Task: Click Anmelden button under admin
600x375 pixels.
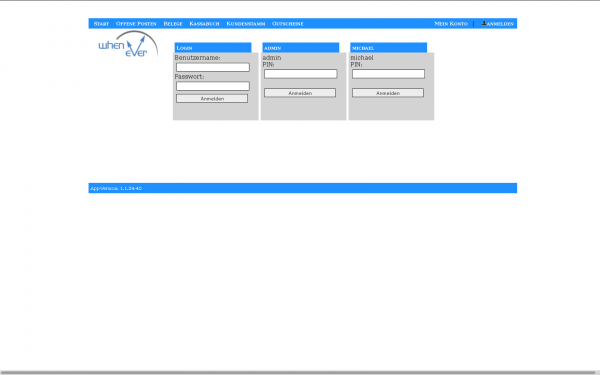Action: (300, 93)
